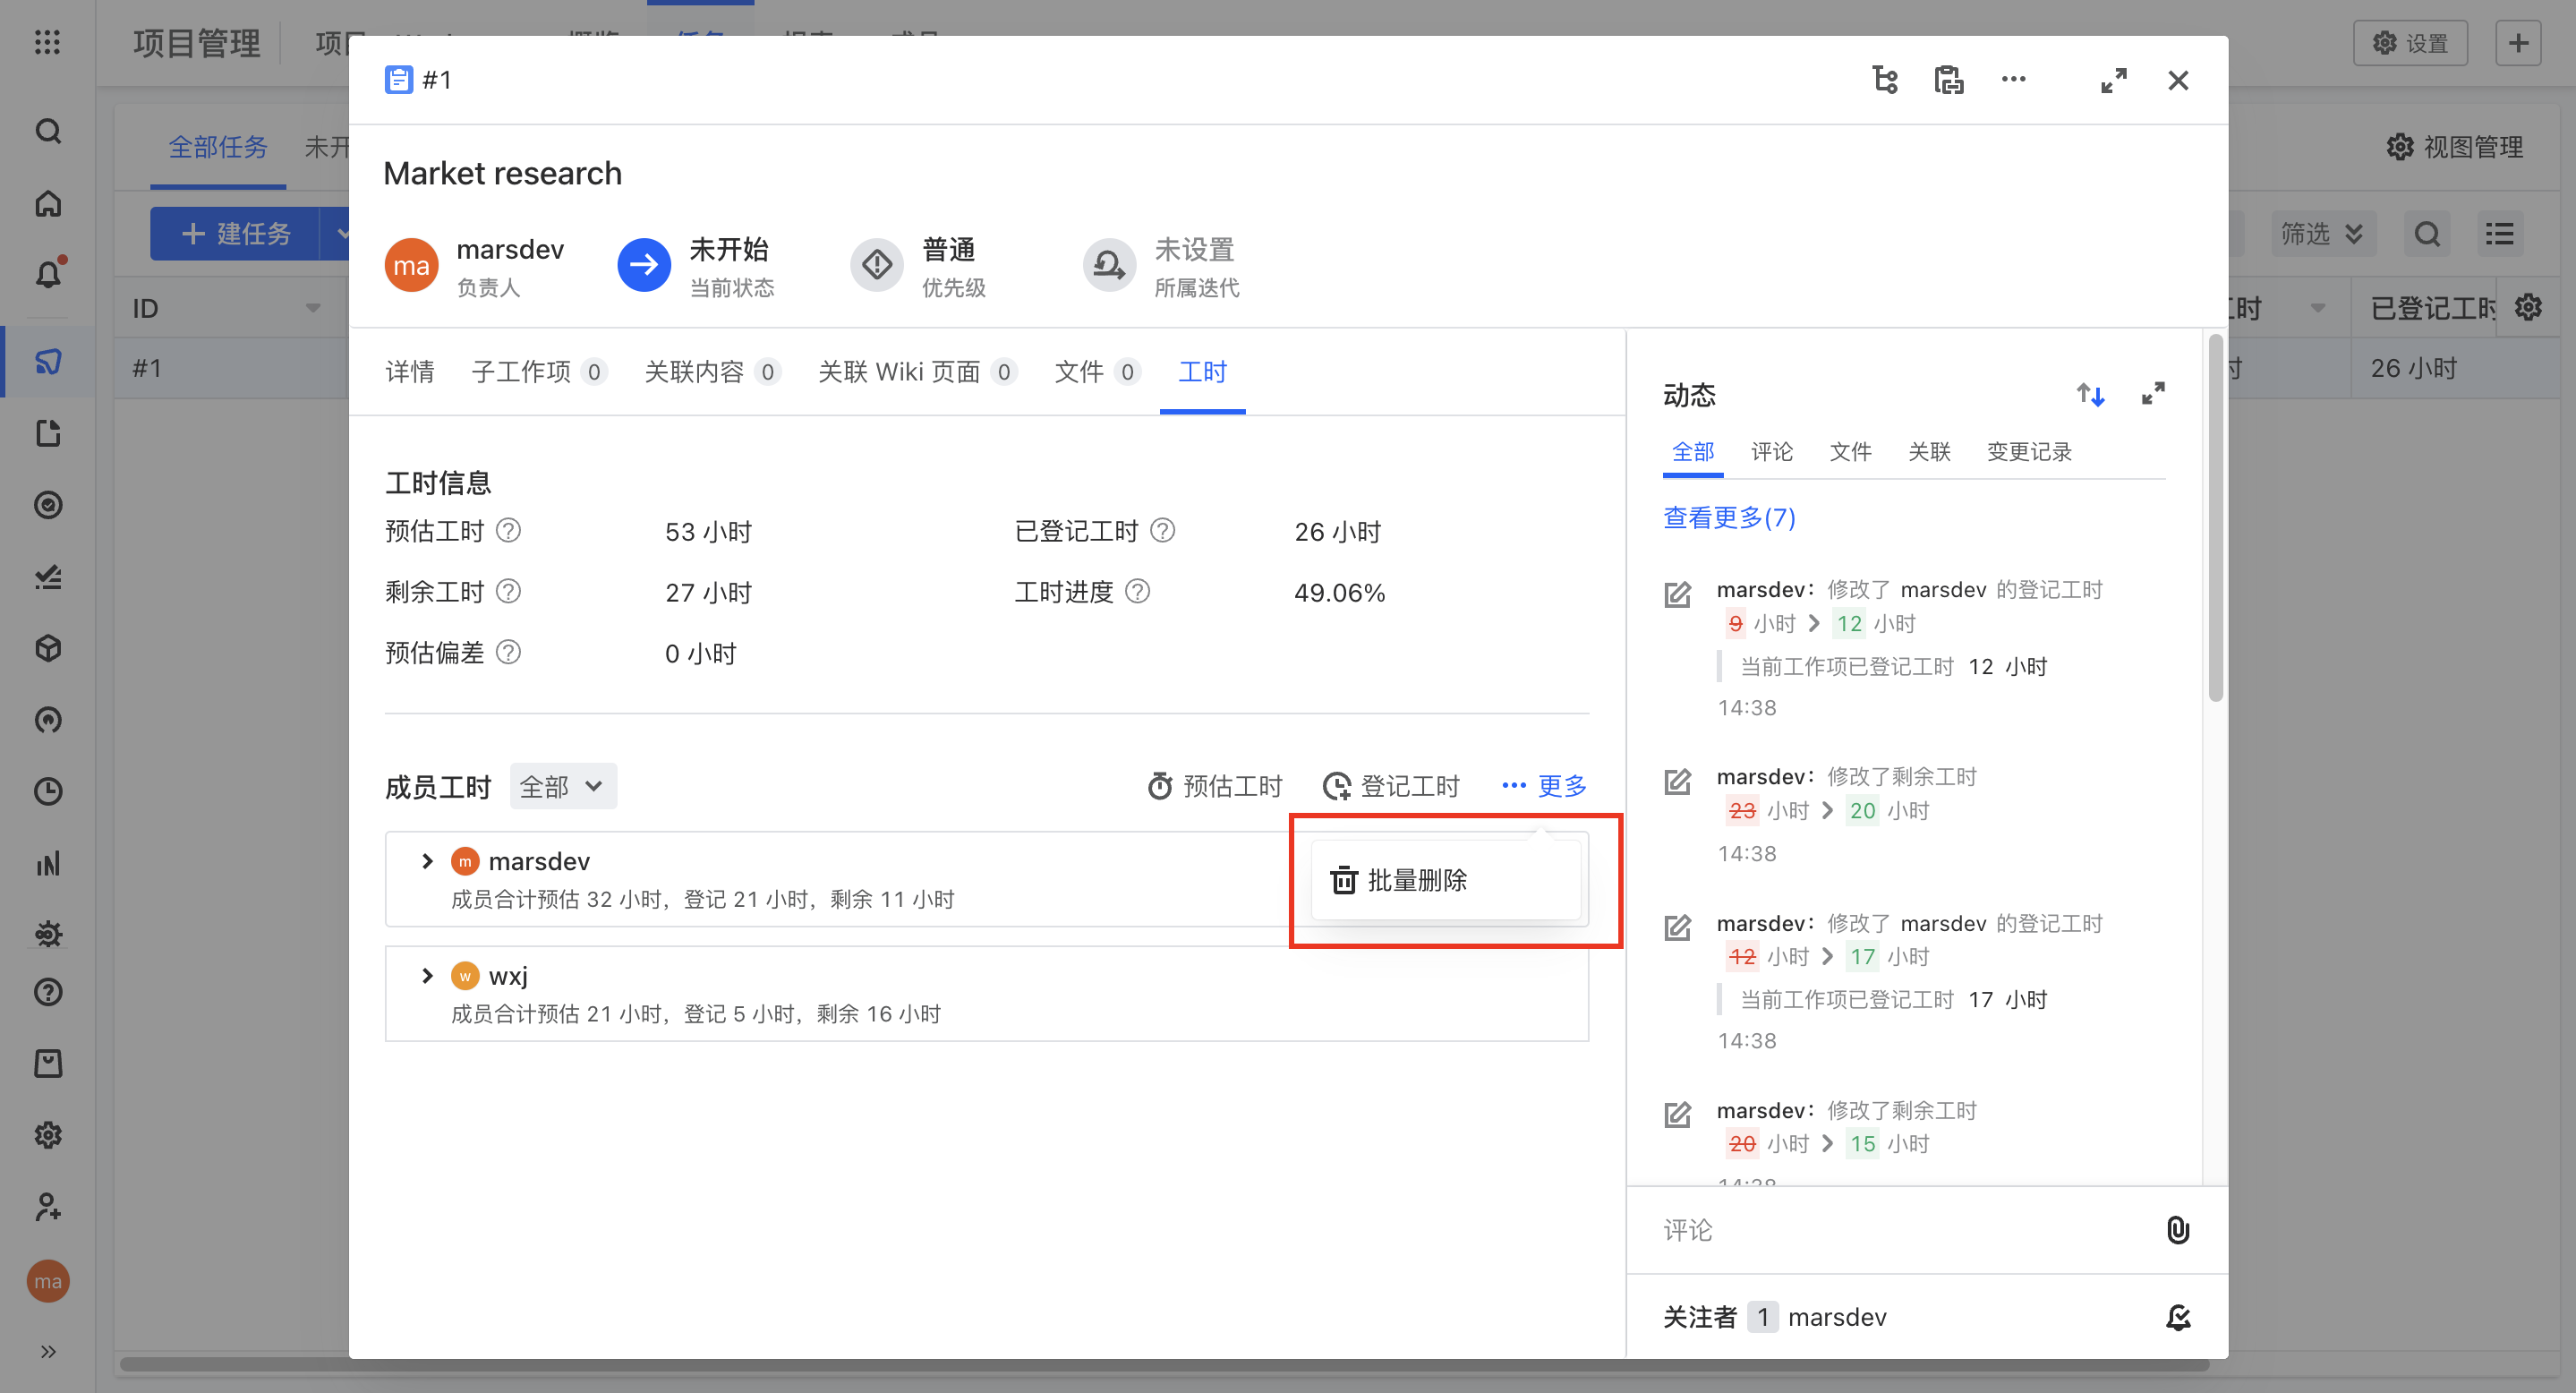The image size is (2576, 1393).
Task: Open the 筛选 filter dropdown
Action: pos(2321,234)
